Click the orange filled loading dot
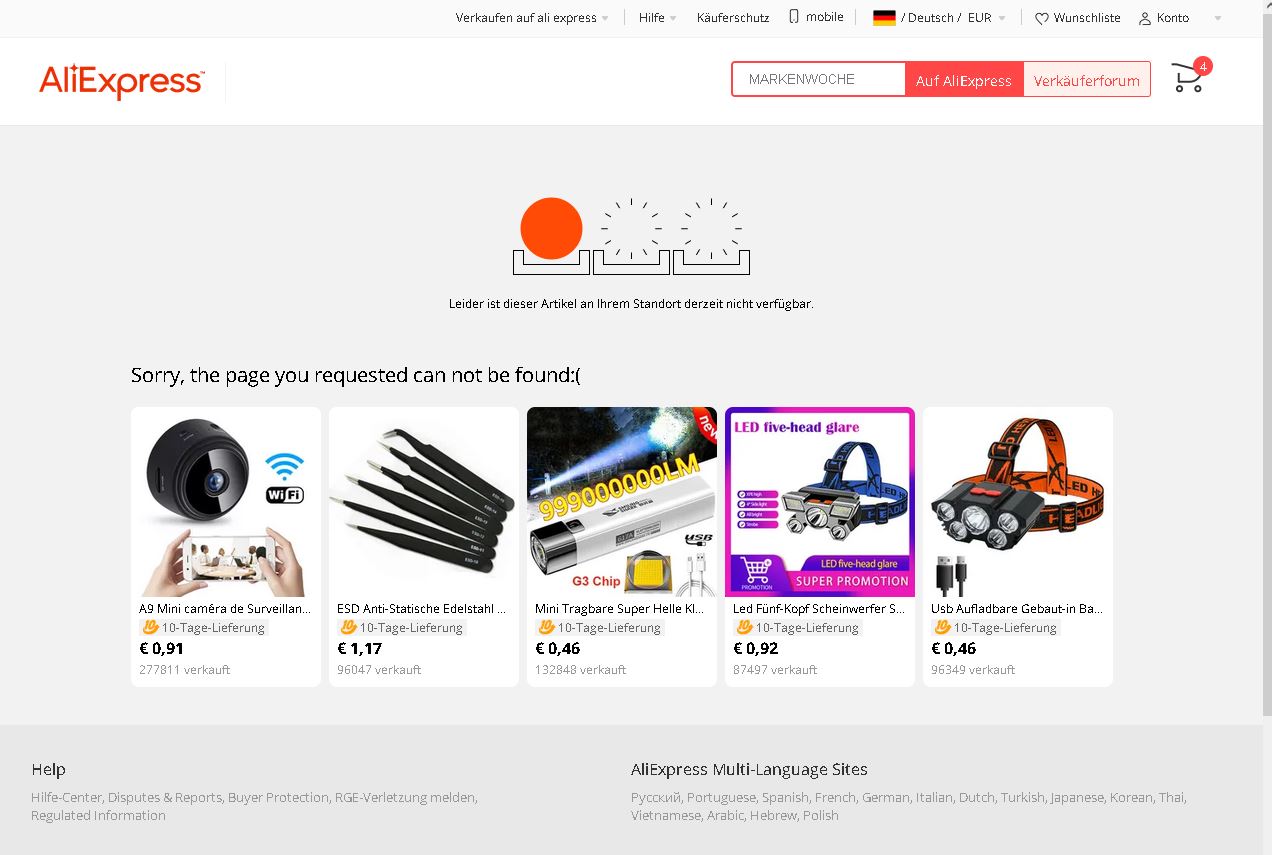Screen dimensions: 1272x855 [551, 228]
